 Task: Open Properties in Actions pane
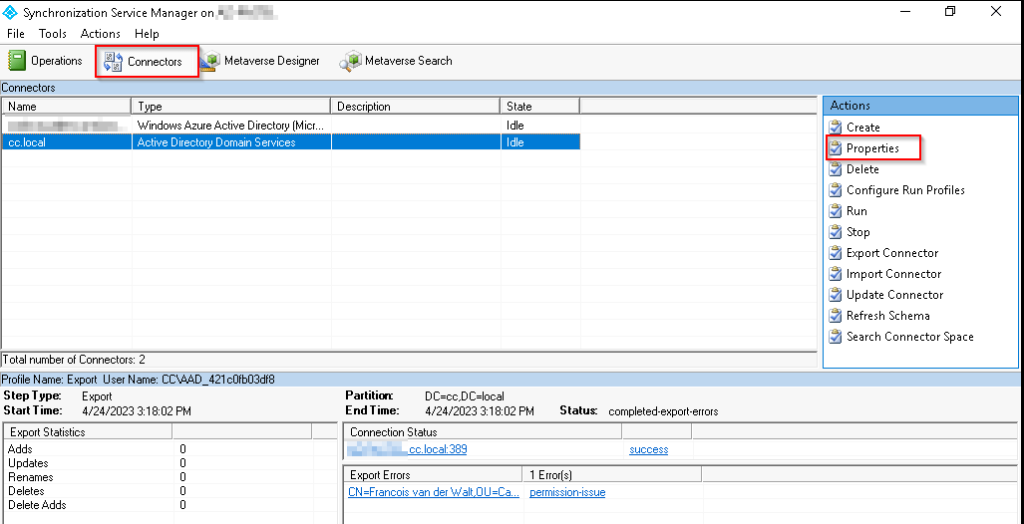click(872, 149)
